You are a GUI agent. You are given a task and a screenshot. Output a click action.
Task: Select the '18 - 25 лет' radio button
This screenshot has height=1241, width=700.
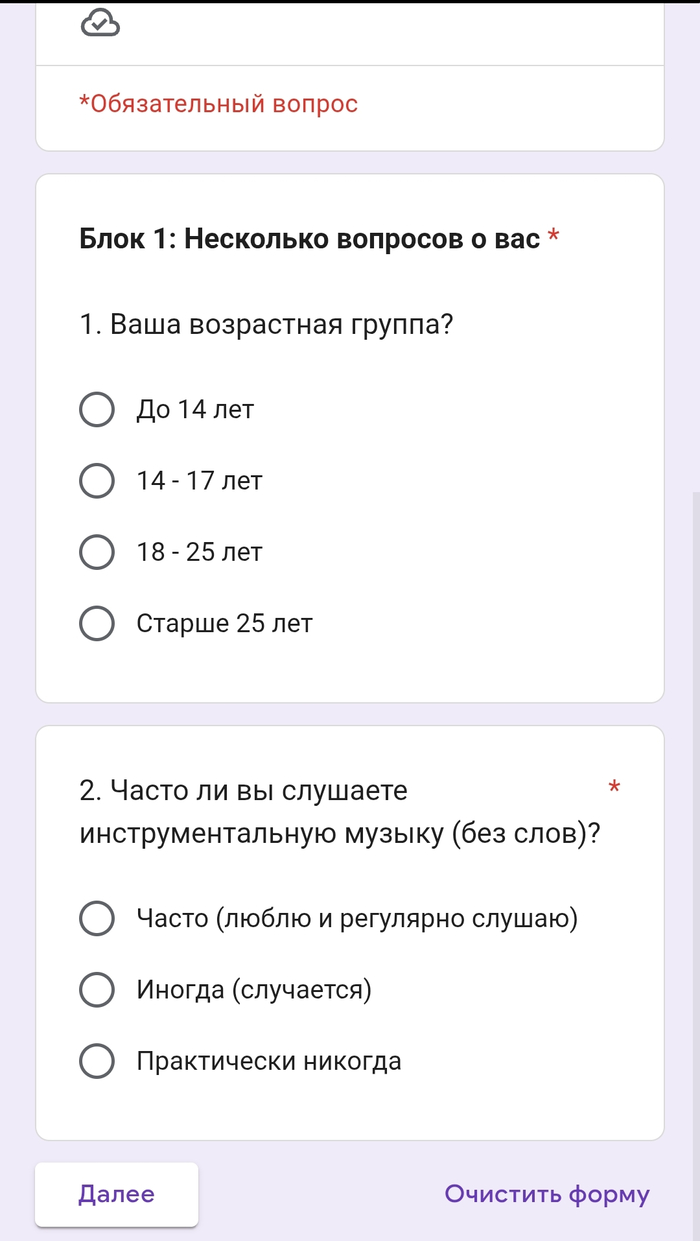96,552
